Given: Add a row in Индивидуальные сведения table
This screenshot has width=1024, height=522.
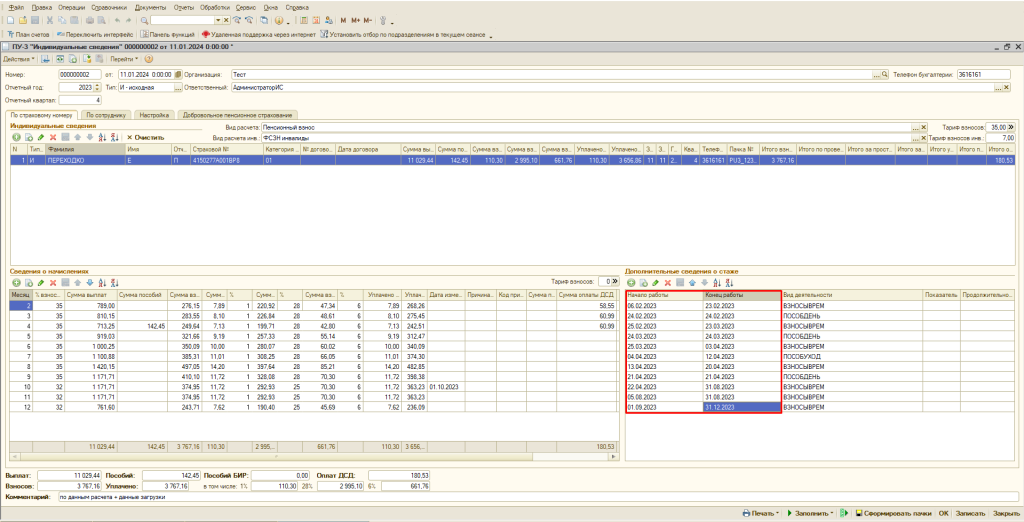Looking at the screenshot, I should pyautogui.click(x=16, y=137).
